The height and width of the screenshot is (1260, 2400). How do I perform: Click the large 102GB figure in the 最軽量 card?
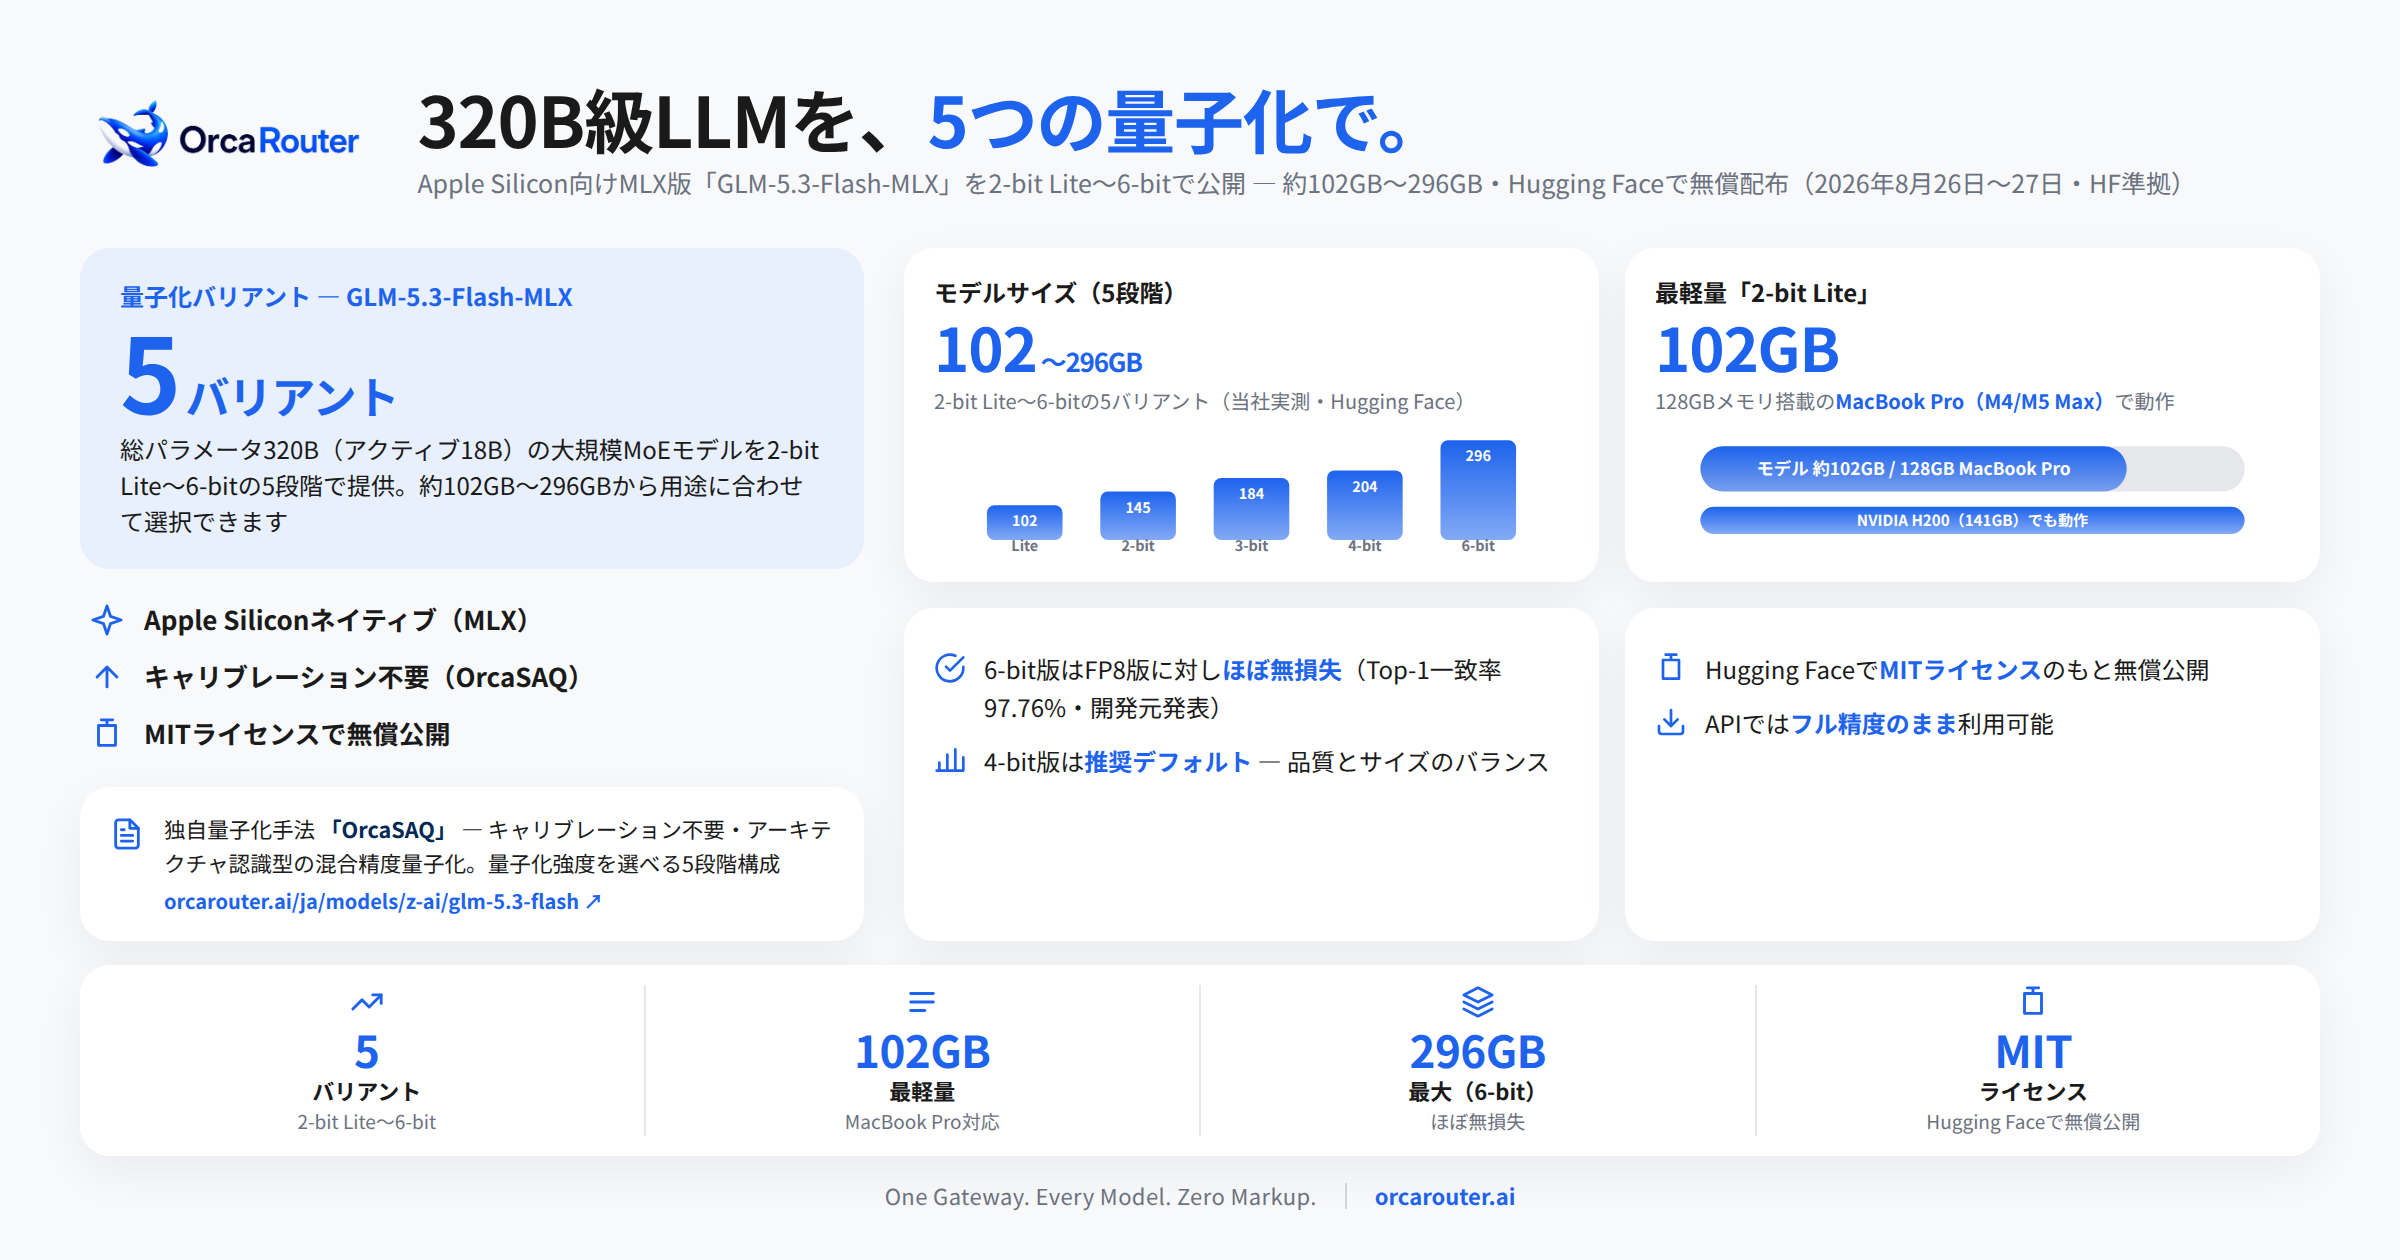[1747, 351]
